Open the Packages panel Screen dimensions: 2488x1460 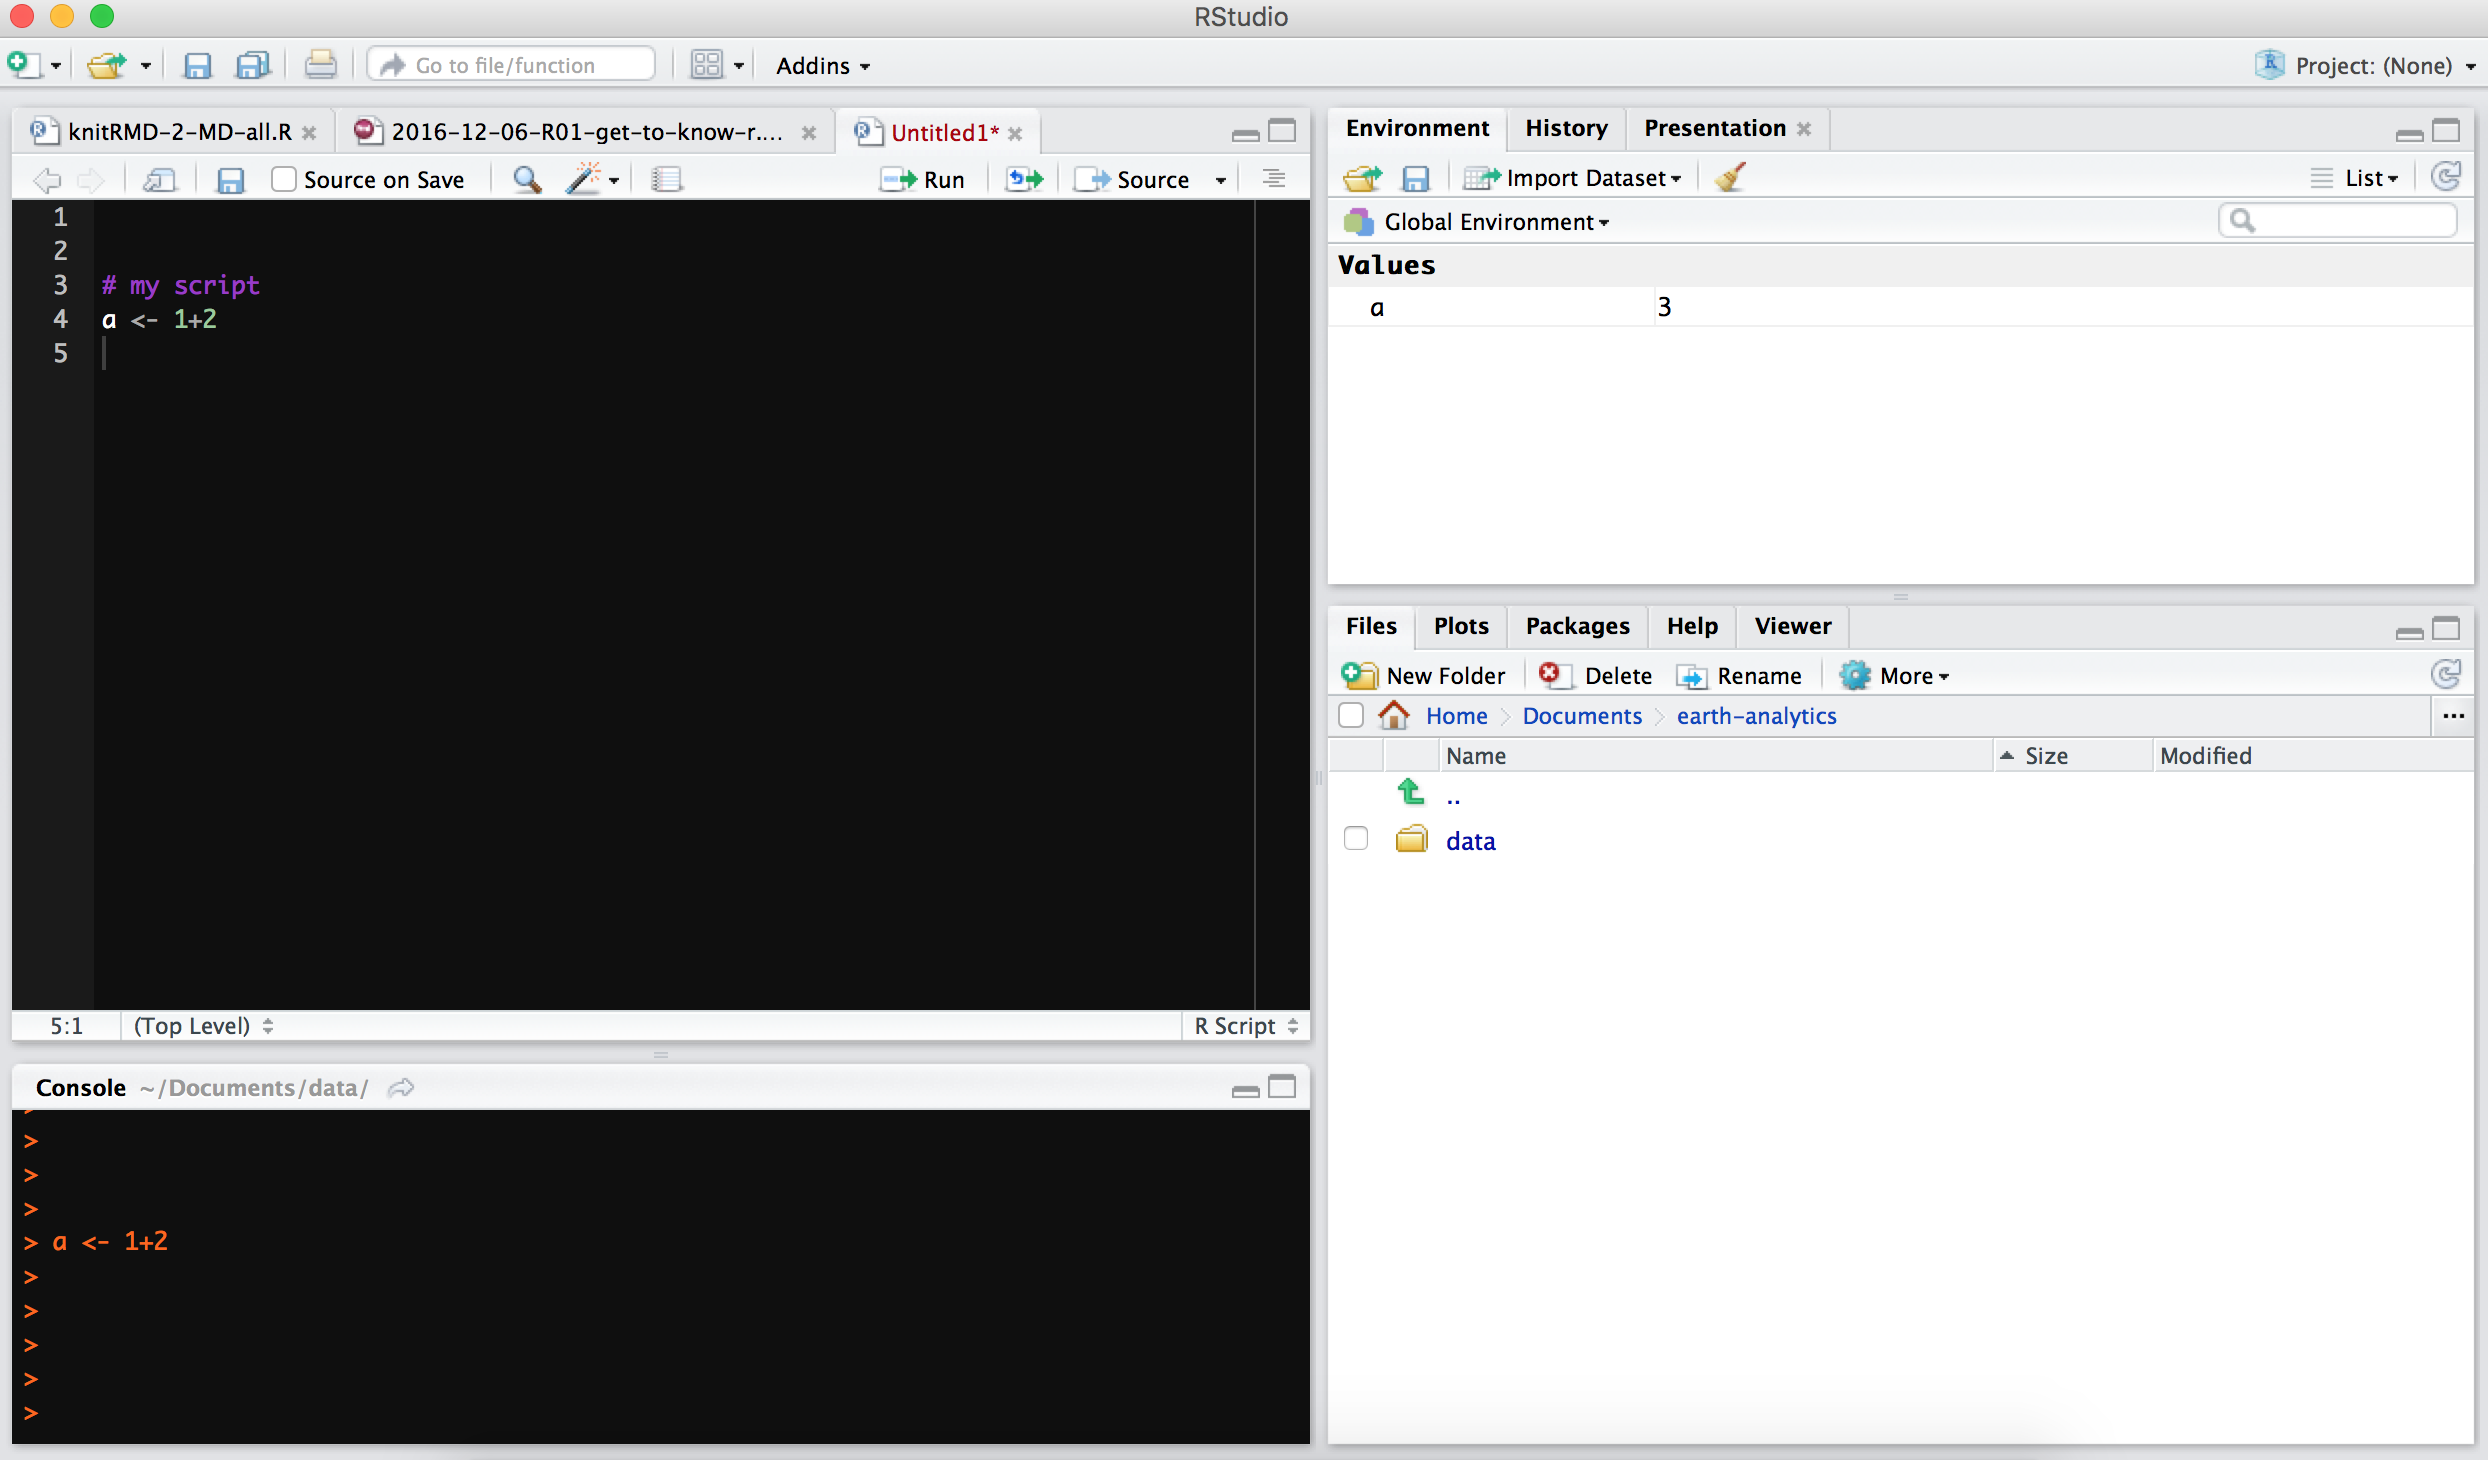[1576, 626]
